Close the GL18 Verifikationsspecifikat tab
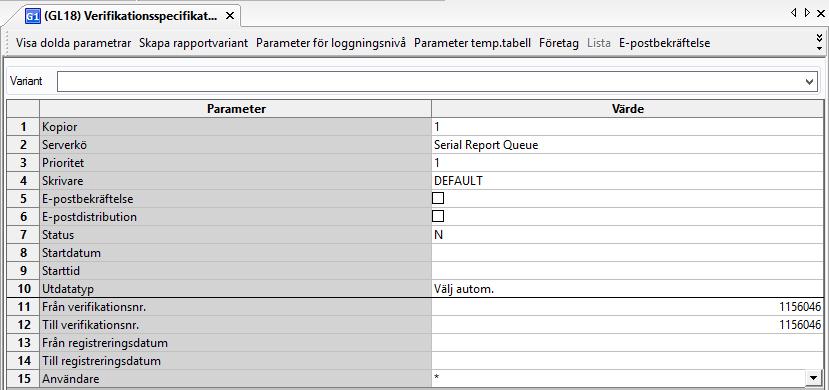The width and height of the screenshot is (829, 390). (x=229, y=16)
